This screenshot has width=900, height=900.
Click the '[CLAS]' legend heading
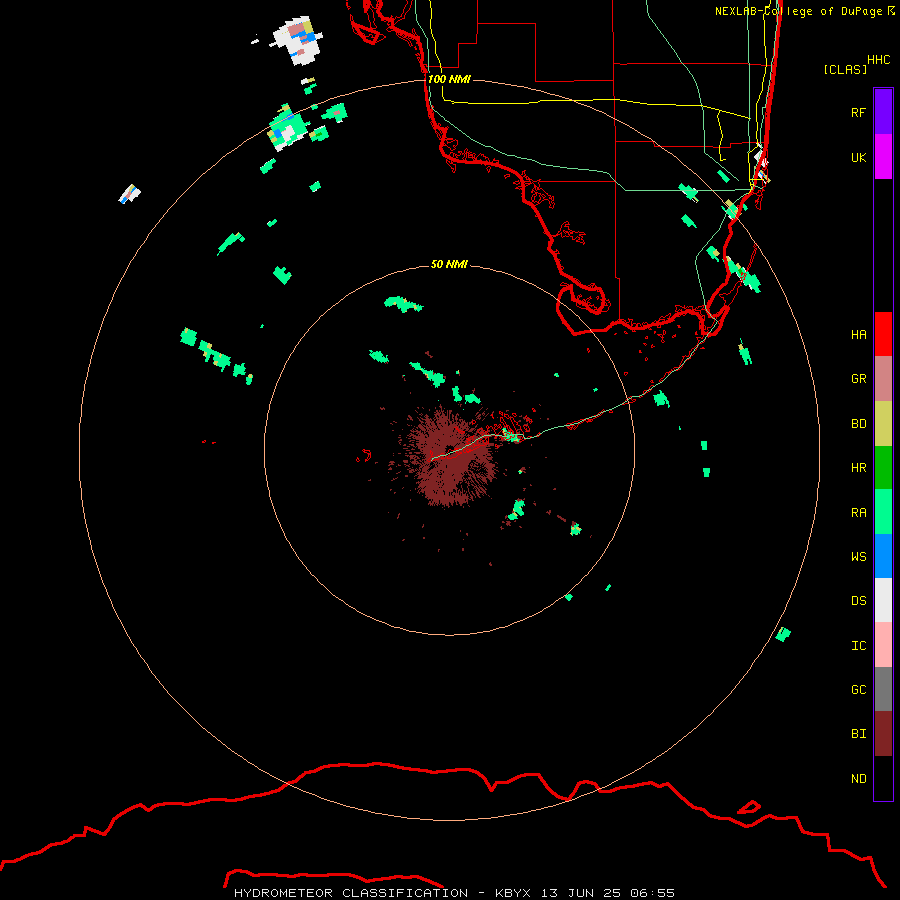[x=845, y=69]
